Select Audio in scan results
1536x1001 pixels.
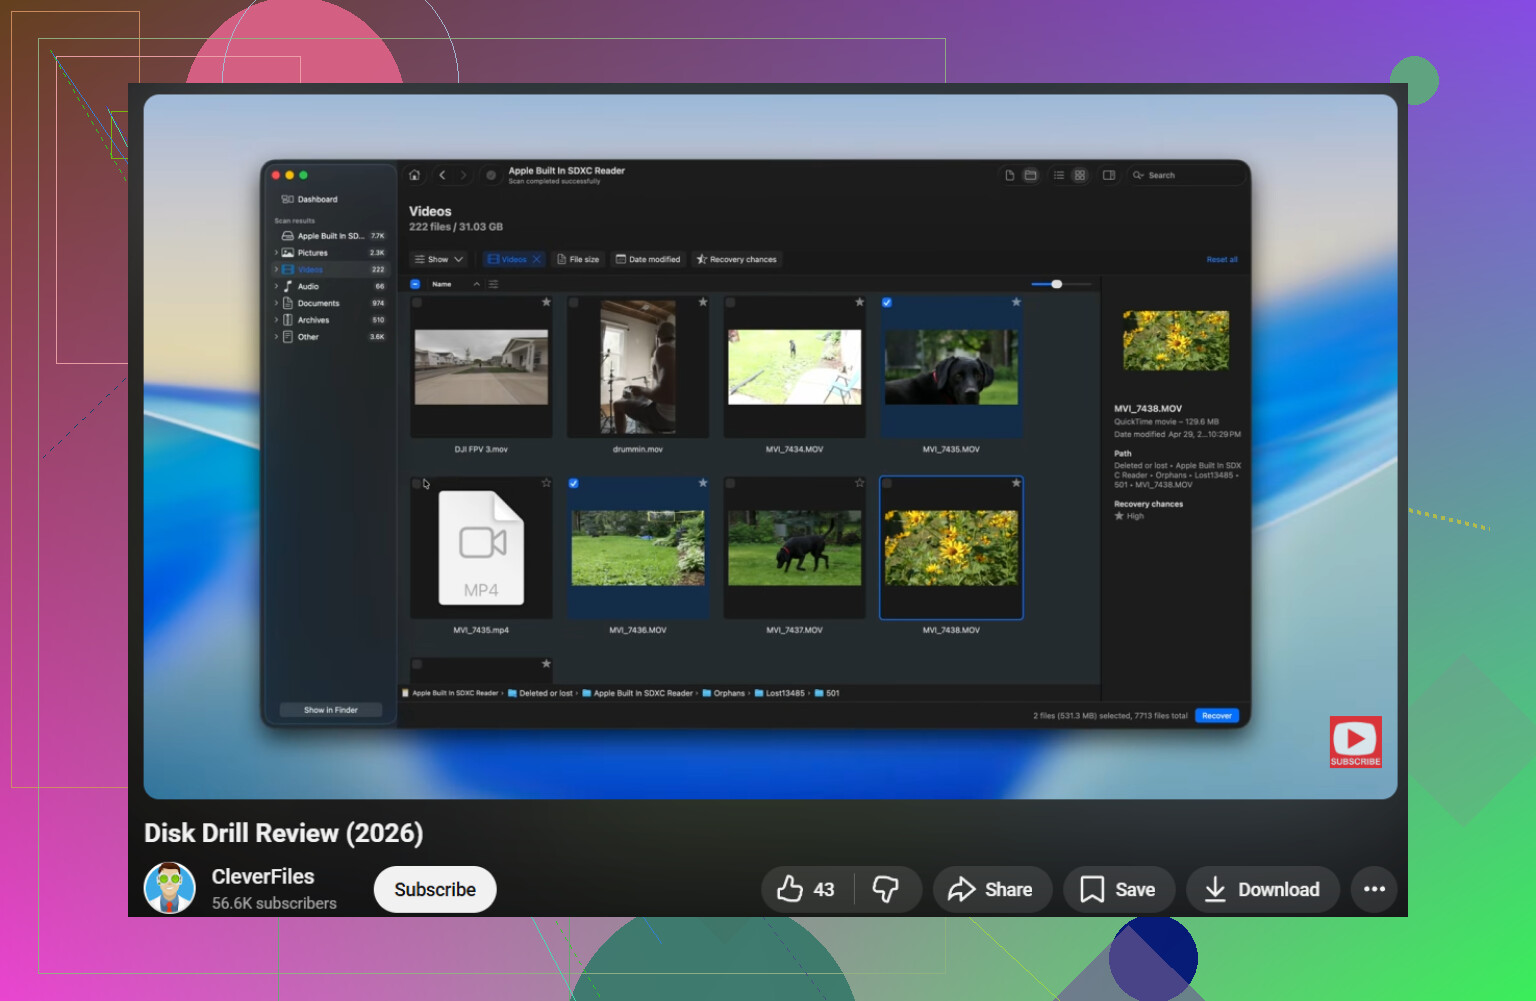pos(330,286)
